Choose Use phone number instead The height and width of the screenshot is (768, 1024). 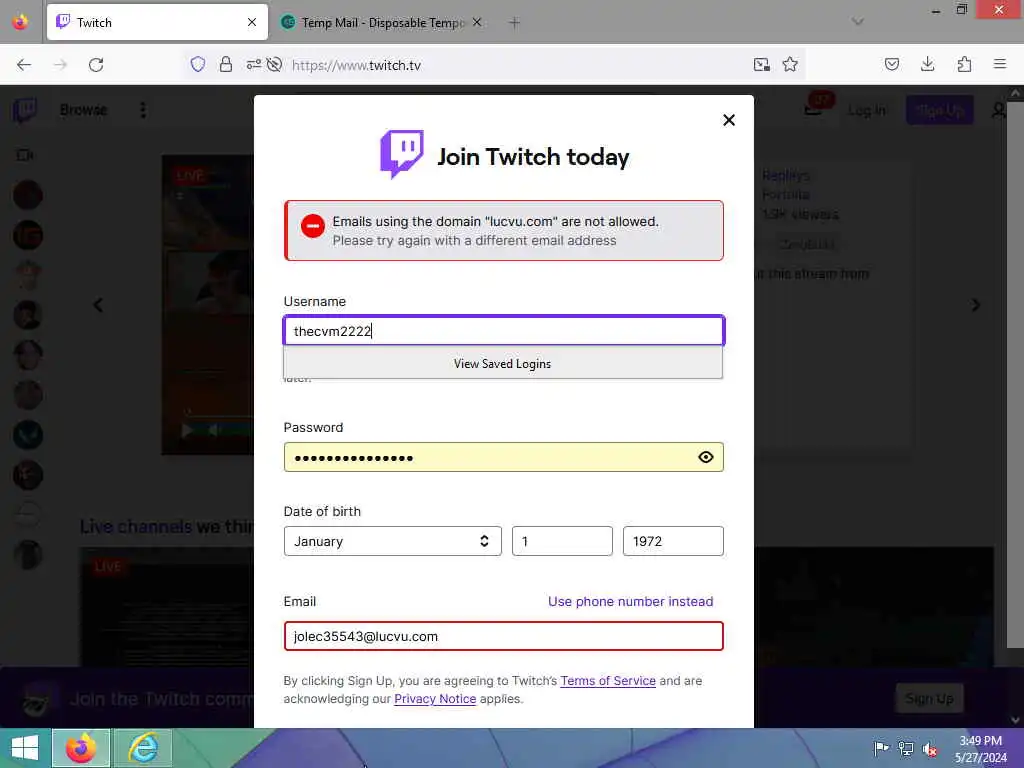click(x=630, y=601)
